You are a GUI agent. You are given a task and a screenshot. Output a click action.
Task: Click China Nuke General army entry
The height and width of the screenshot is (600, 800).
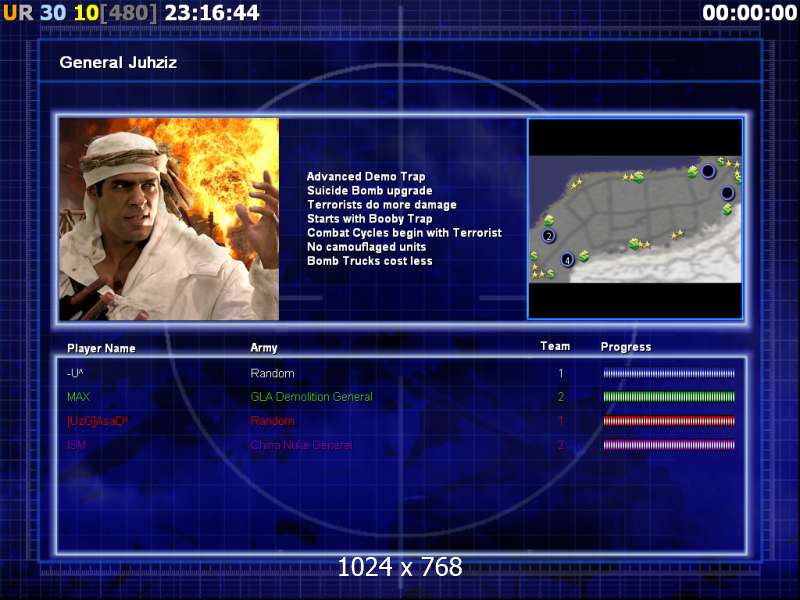pyautogui.click(x=302, y=445)
